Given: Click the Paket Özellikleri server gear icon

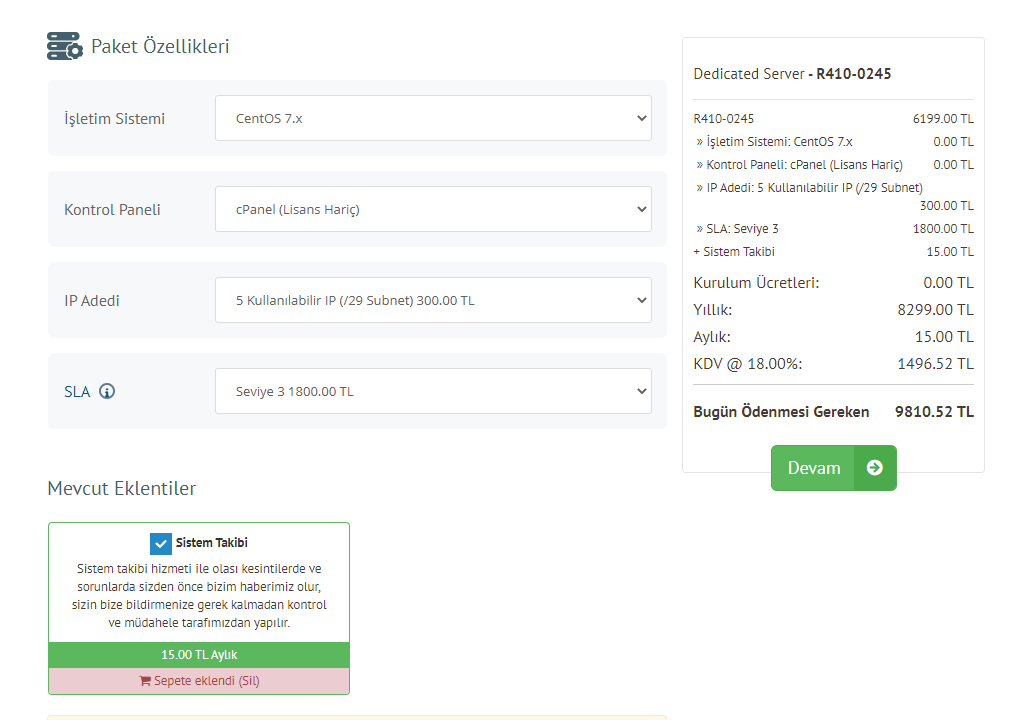Looking at the screenshot, I should pos(64,46).
